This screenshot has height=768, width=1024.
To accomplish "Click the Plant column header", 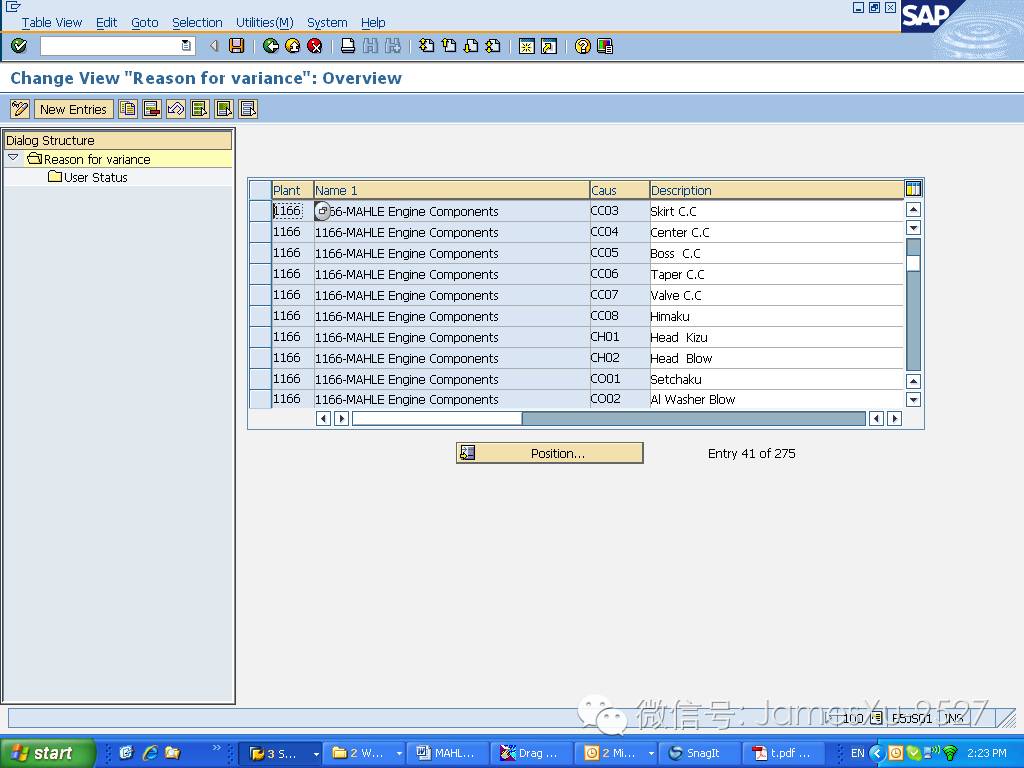I will 293,190.
